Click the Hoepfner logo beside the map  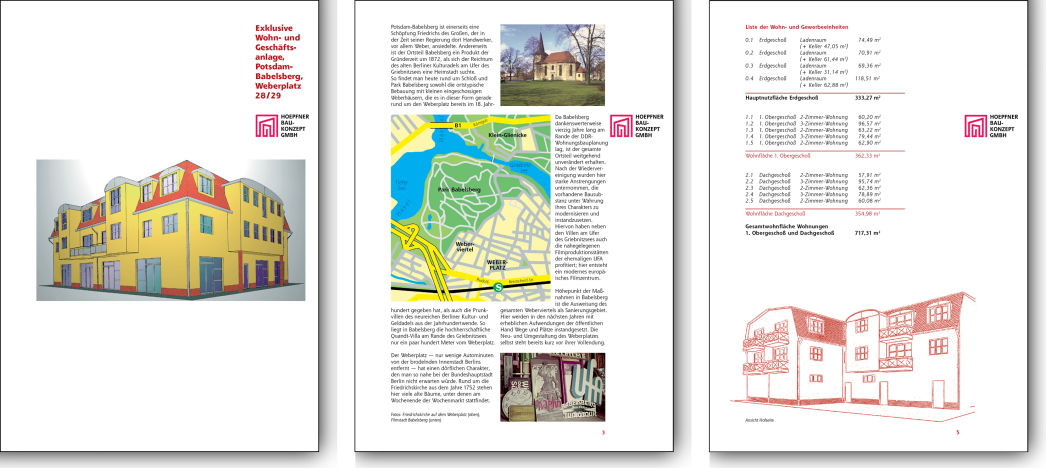click(621, 126)
